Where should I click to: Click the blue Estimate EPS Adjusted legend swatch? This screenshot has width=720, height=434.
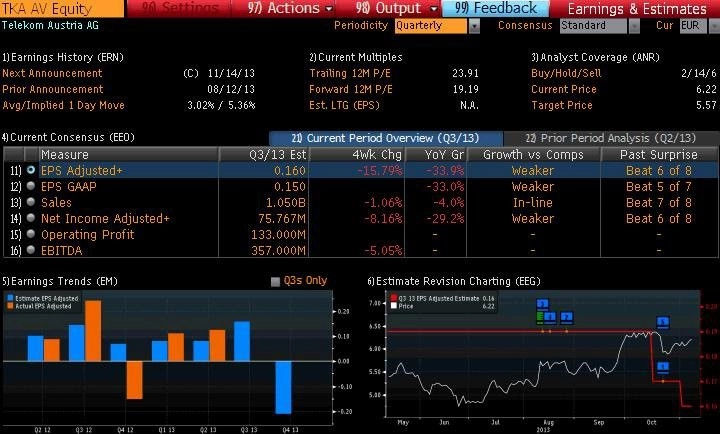[x=10, y=298]
